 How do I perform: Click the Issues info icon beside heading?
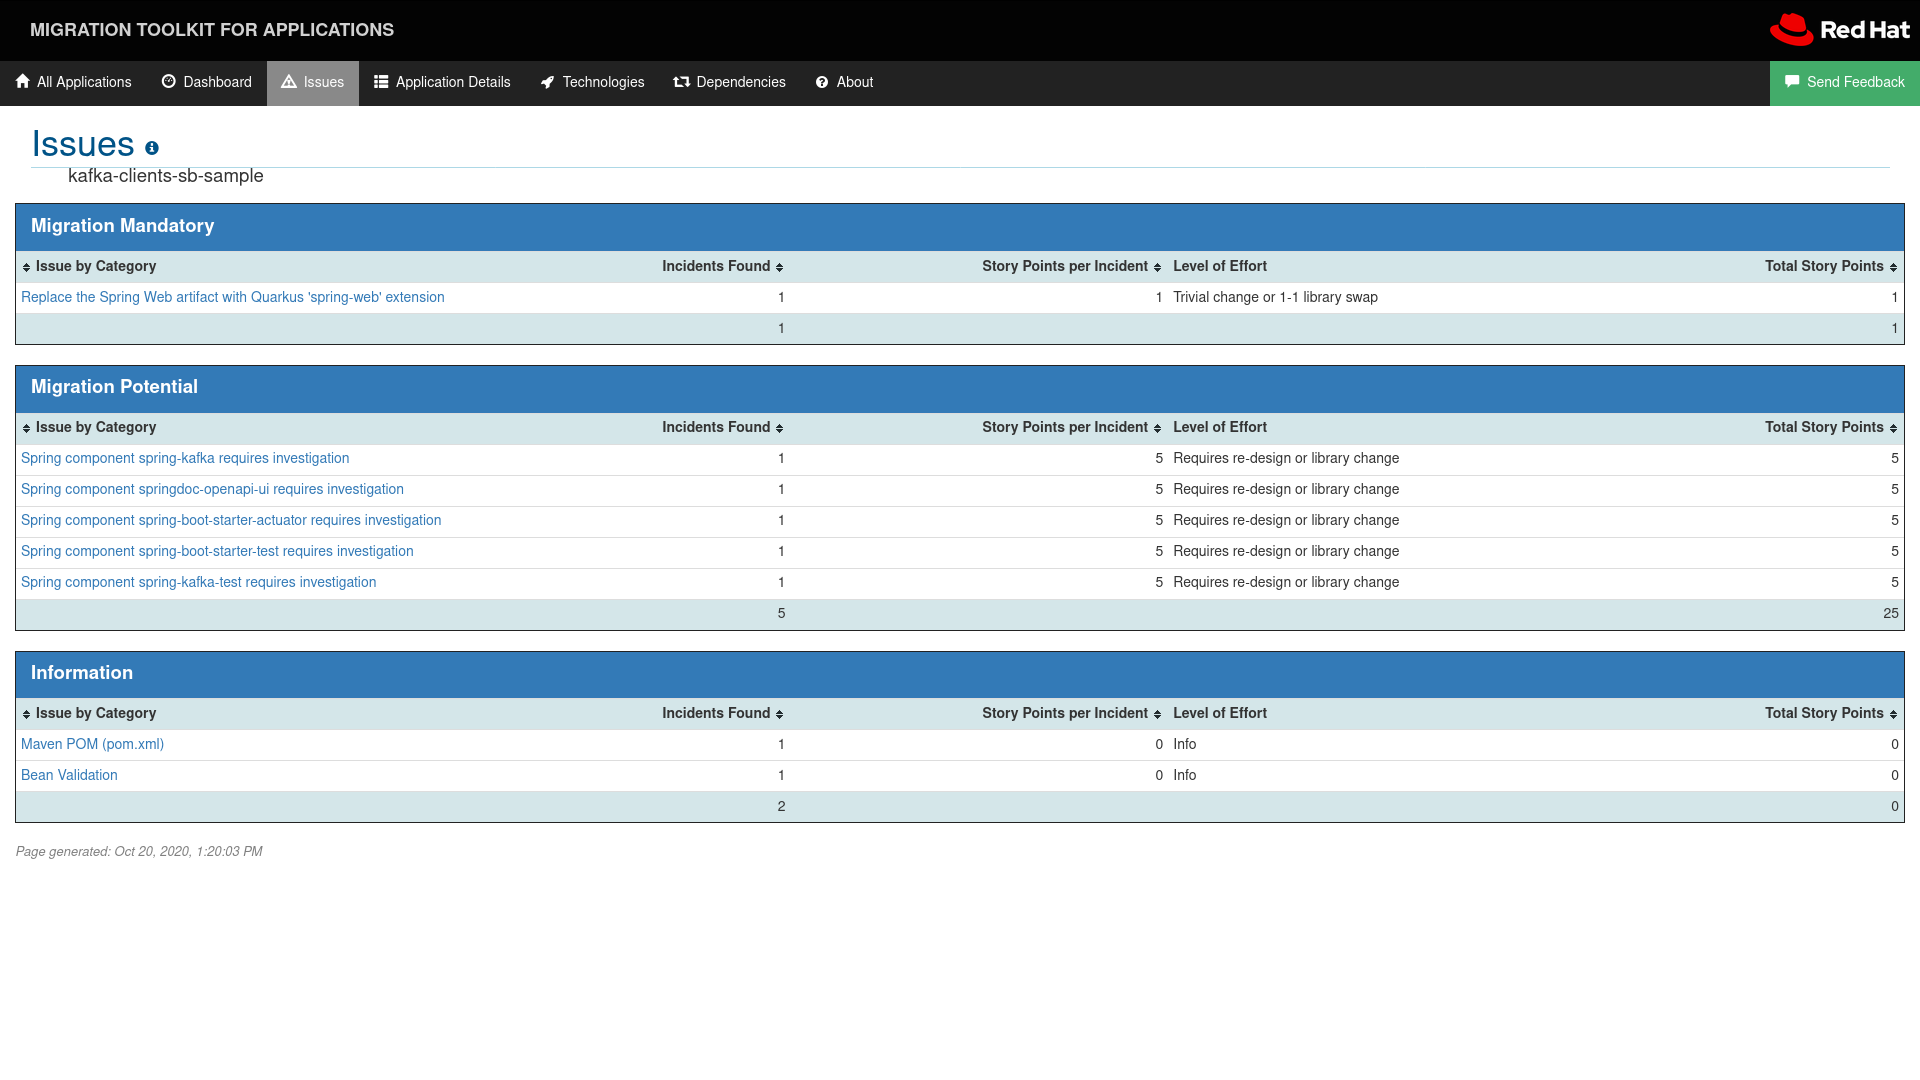coord(152,148)
